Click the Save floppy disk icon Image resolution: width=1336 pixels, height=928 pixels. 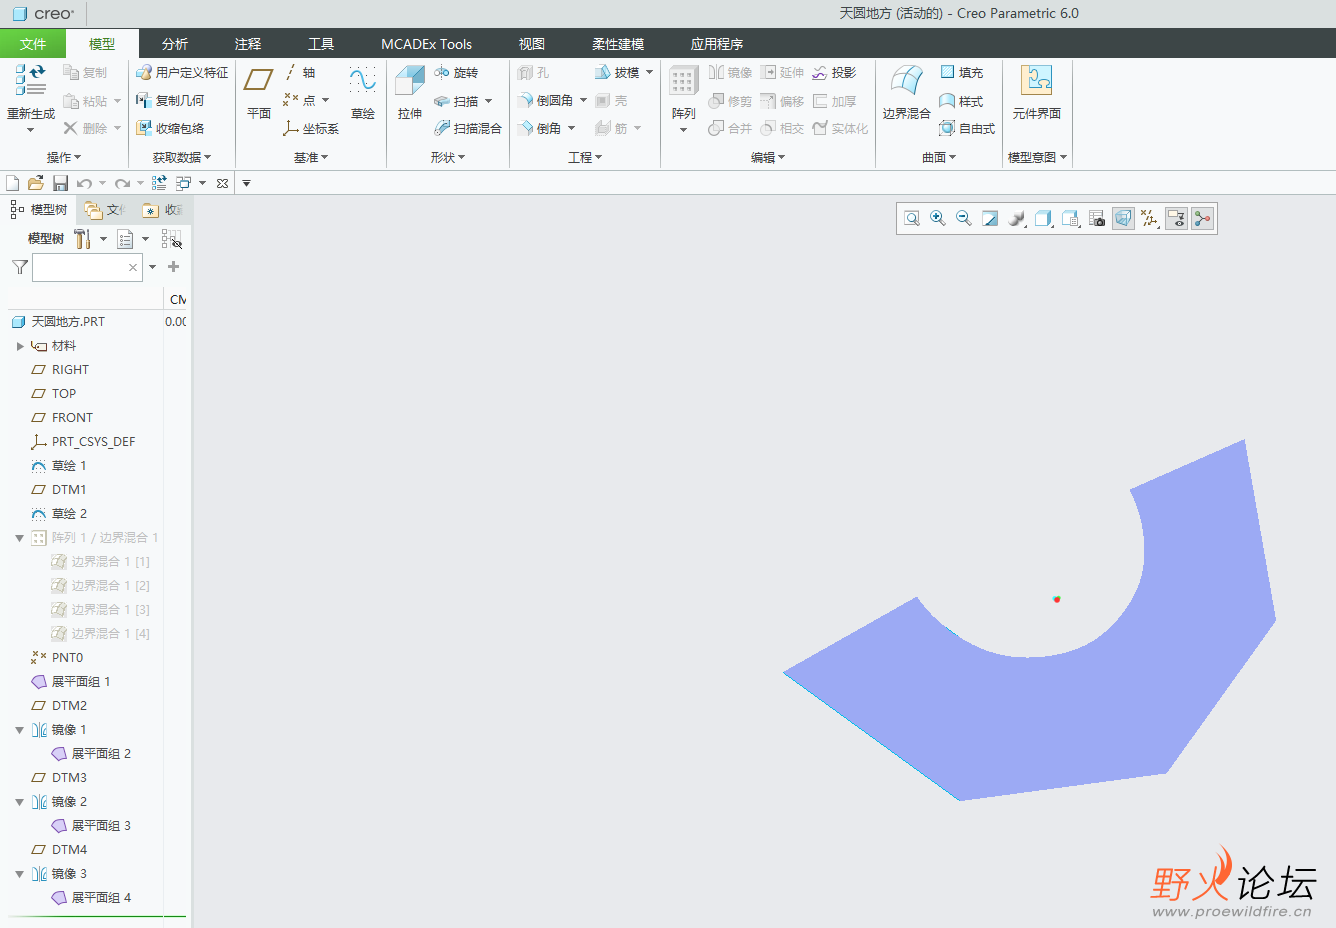tap(60, 183)
